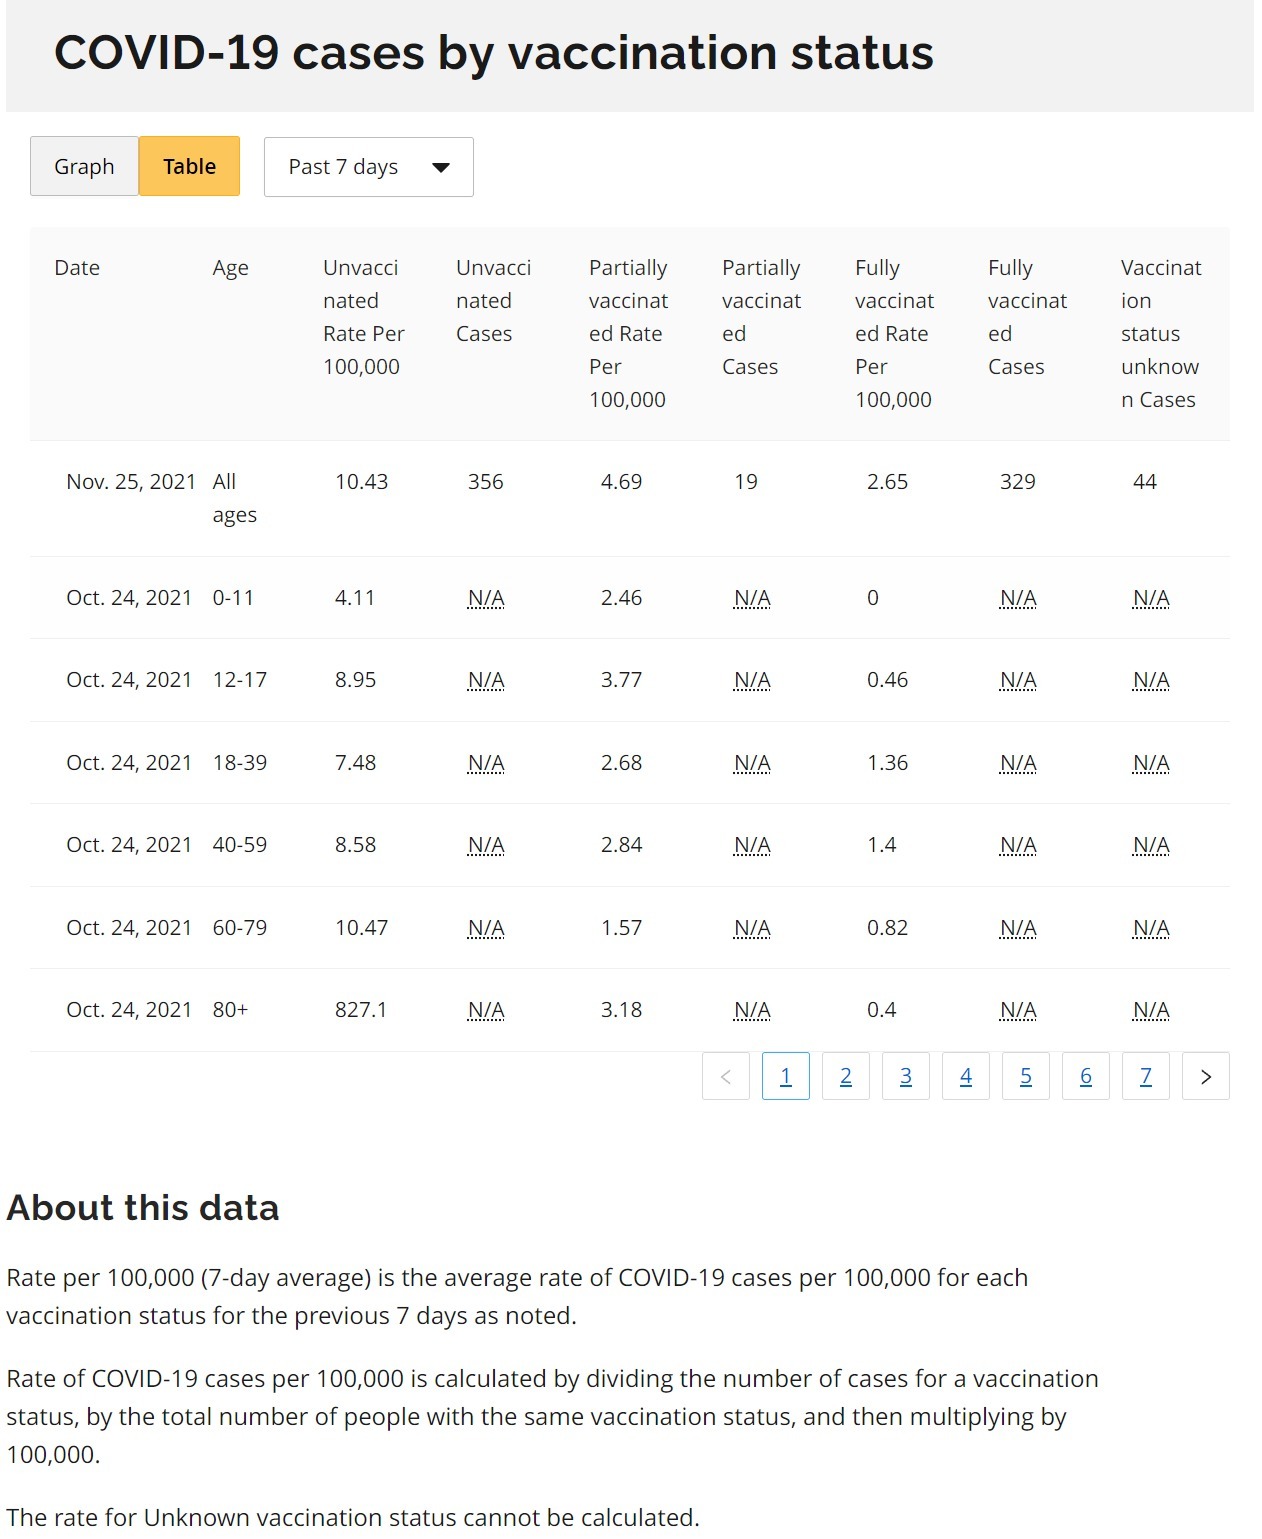This screenshot has height=1539, width=1262.
Task: Go to page 5 of the table
Action: [x=1026, y=1076]
